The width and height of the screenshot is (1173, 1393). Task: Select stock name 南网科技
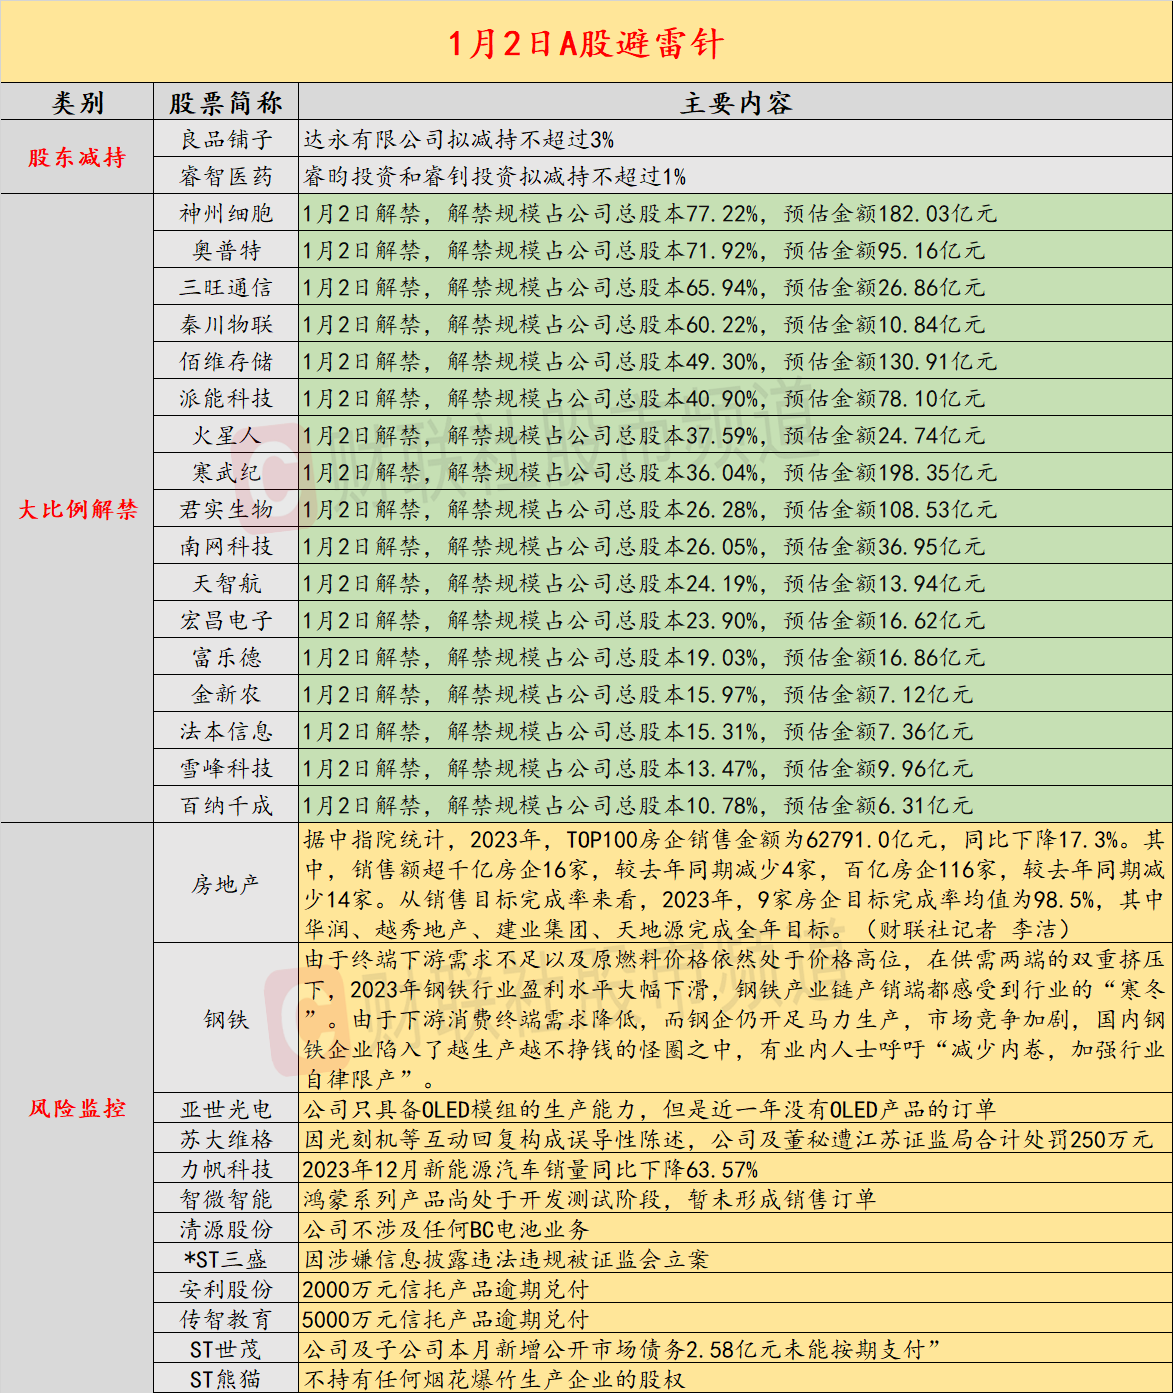[226, 546]
